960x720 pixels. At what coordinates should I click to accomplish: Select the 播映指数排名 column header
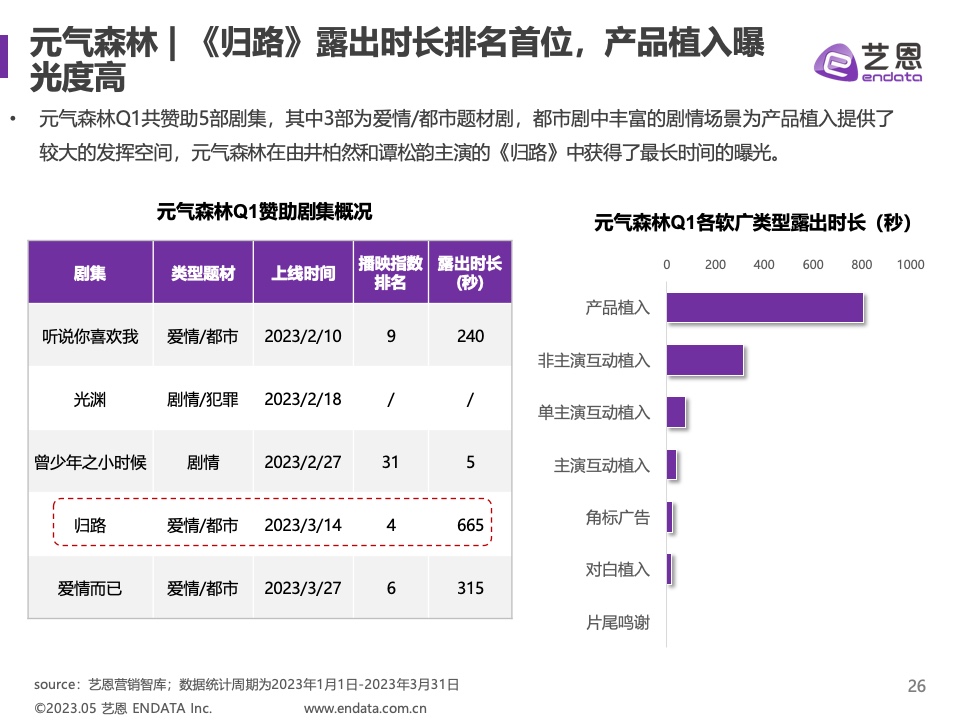click(x=391, y=272)
